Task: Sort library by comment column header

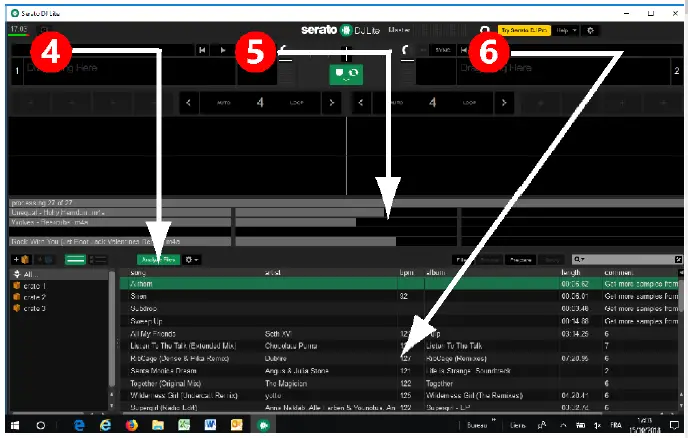Action: point(619,273)
